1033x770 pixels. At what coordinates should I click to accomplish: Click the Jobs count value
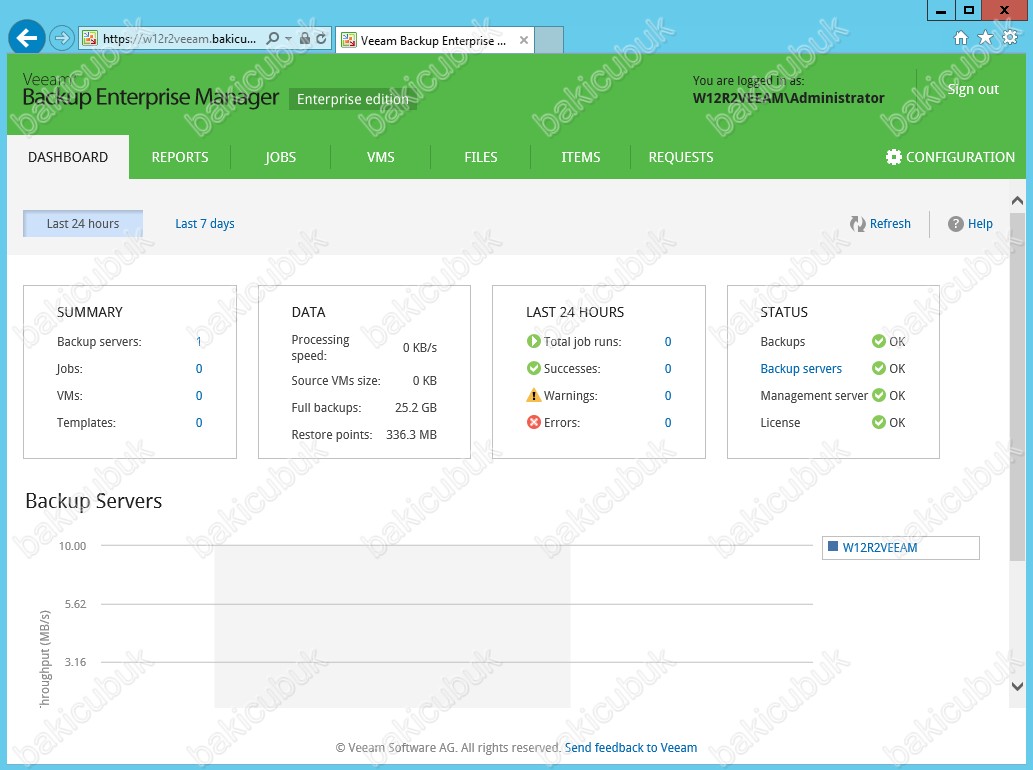click(199, 368)
